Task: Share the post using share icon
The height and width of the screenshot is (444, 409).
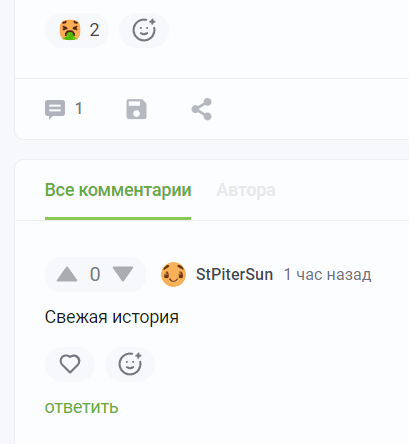Action: [x=202, y=109]
